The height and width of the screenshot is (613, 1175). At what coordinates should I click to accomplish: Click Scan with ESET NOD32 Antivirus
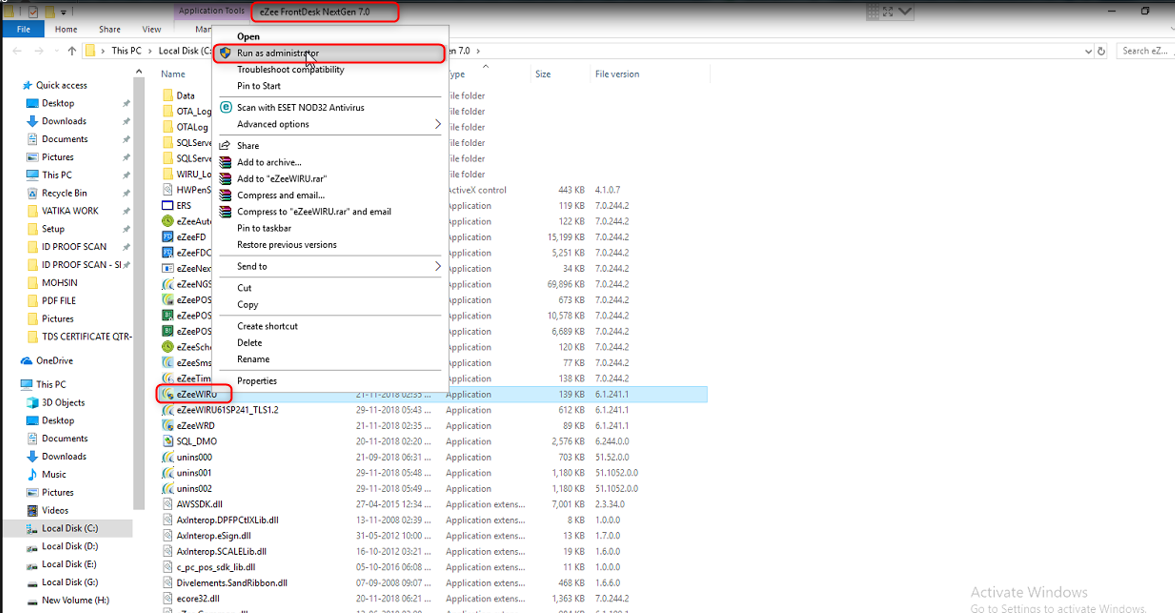[x=330, y=108]
